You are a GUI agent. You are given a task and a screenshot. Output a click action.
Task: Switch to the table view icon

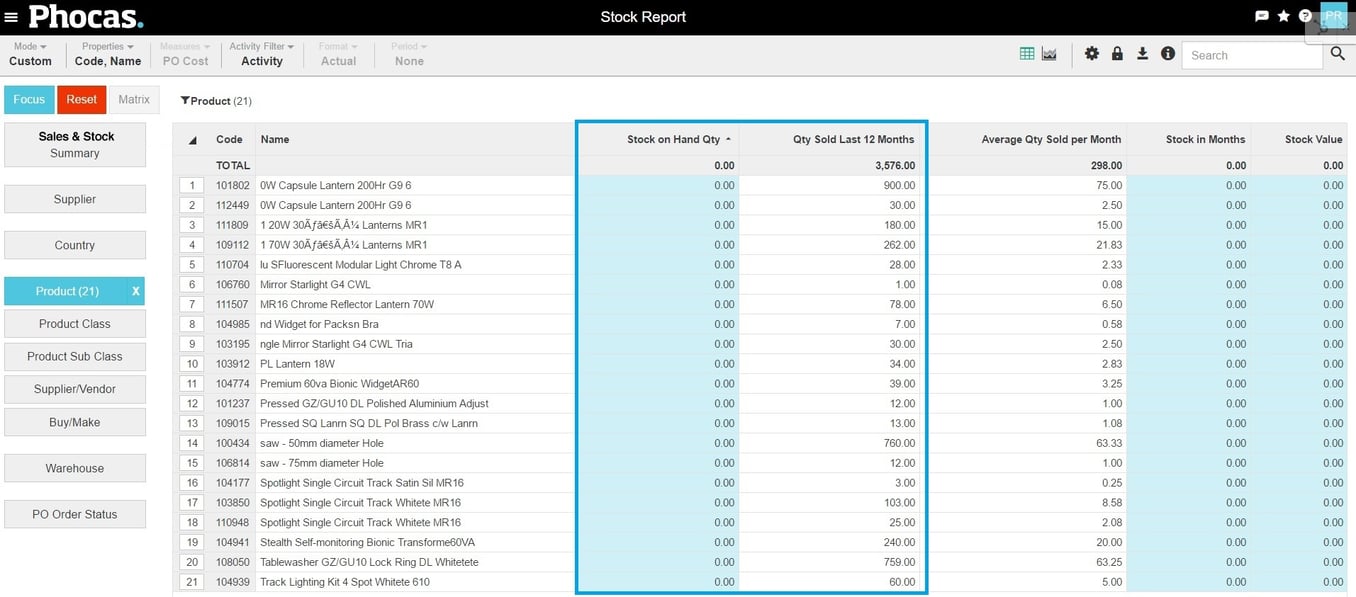click(1026, 53)
